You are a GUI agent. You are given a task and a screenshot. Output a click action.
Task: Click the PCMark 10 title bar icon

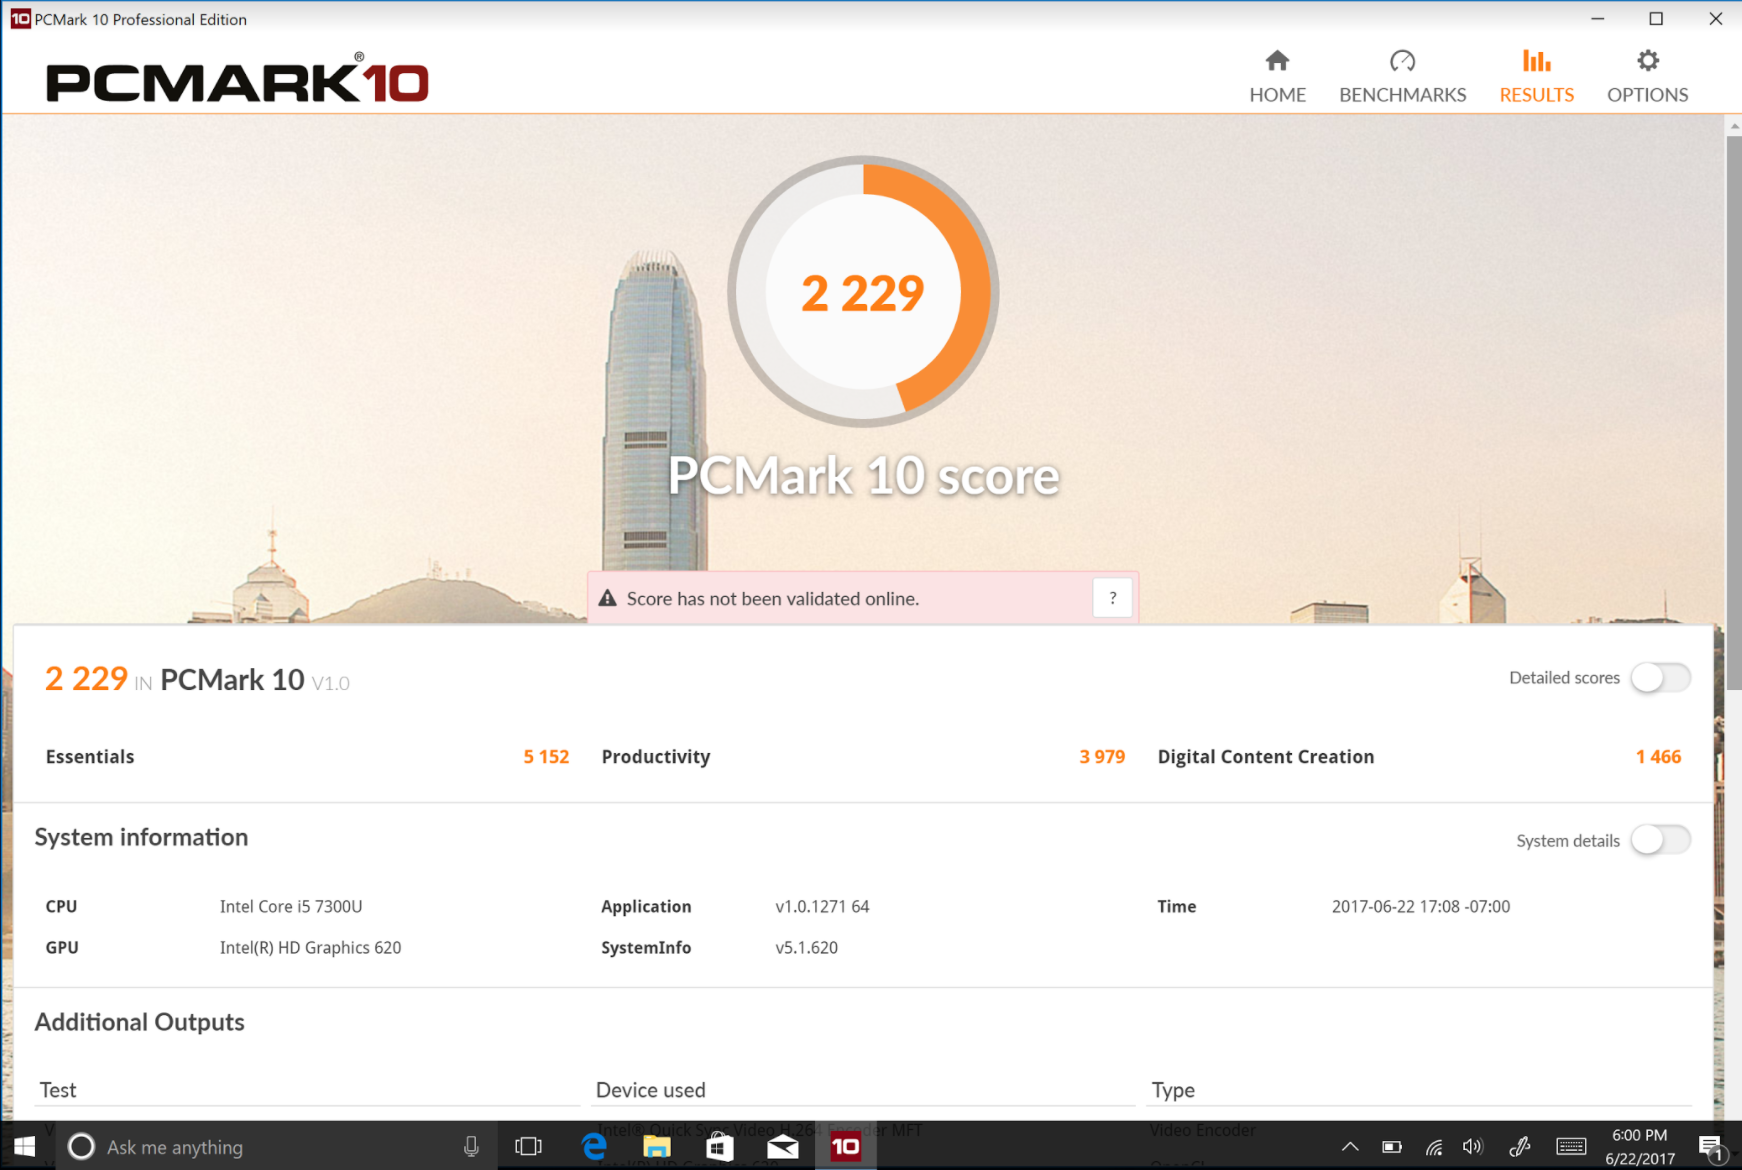20,19
